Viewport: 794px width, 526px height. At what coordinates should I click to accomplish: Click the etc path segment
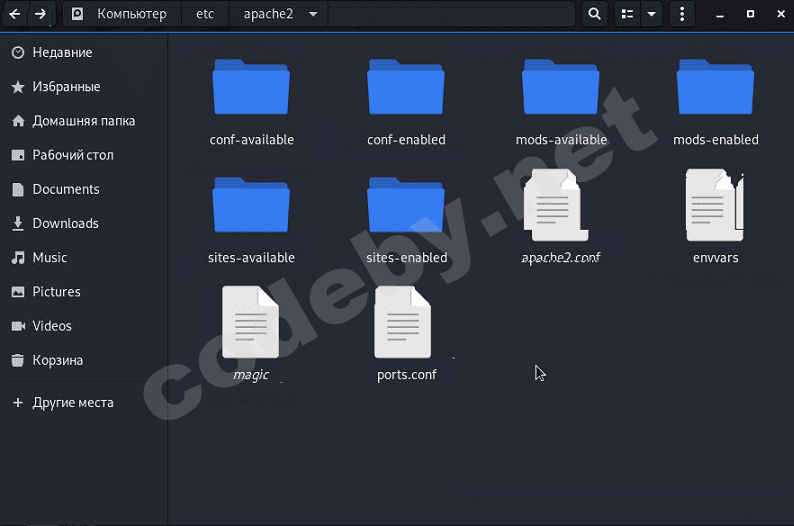(205, 14)
